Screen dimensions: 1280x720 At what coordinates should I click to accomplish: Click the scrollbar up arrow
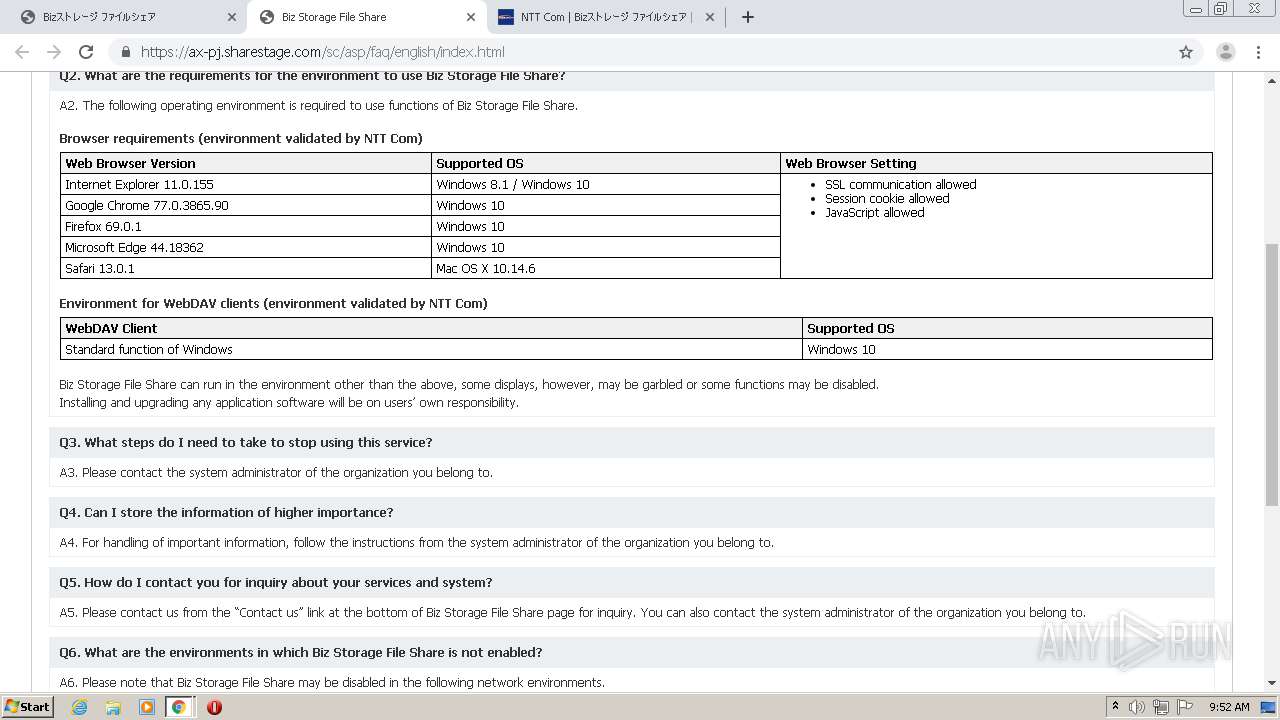(1272, 79)
